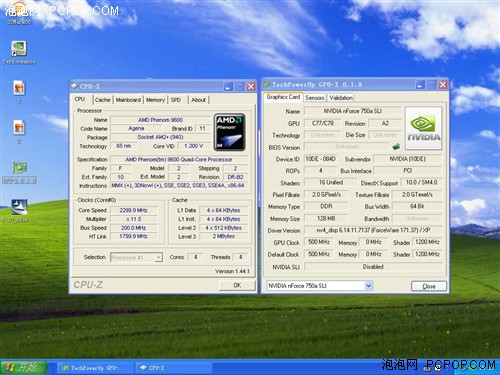This screenshot has height=375, width=500.
Task: Click the Shaders value 16 Unified
Action: [331, 183]
